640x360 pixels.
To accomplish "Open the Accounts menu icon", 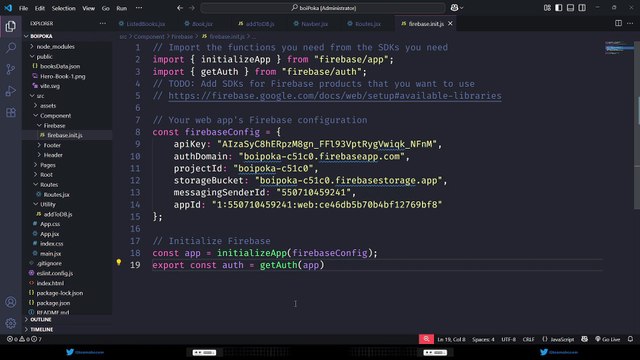I will 11,302.
